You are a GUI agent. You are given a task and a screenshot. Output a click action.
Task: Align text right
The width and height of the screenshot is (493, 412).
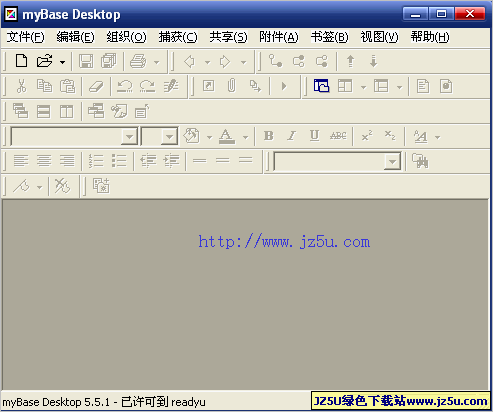(67, 161)
